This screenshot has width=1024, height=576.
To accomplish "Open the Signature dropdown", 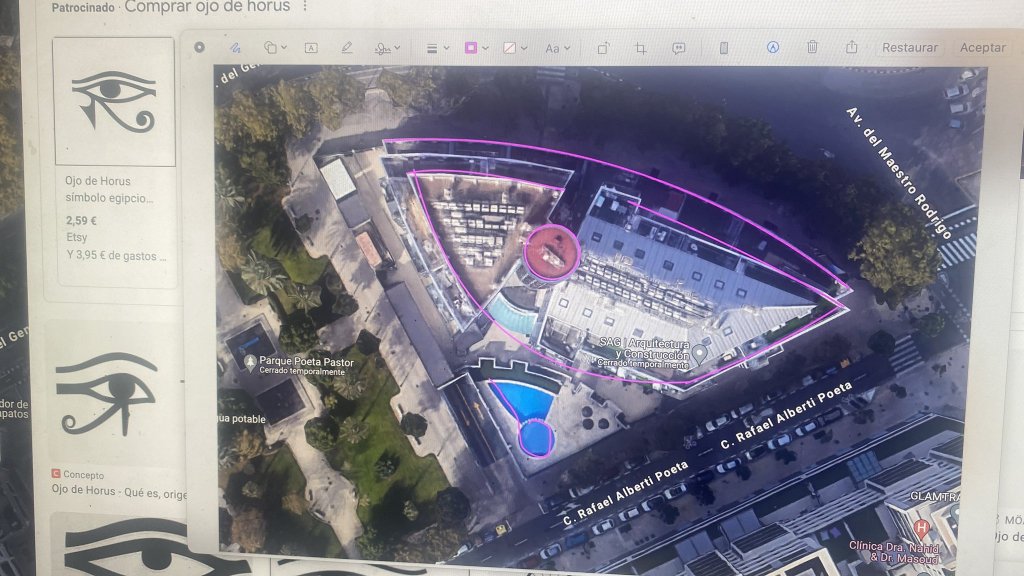I will click(x=386, y=47).
